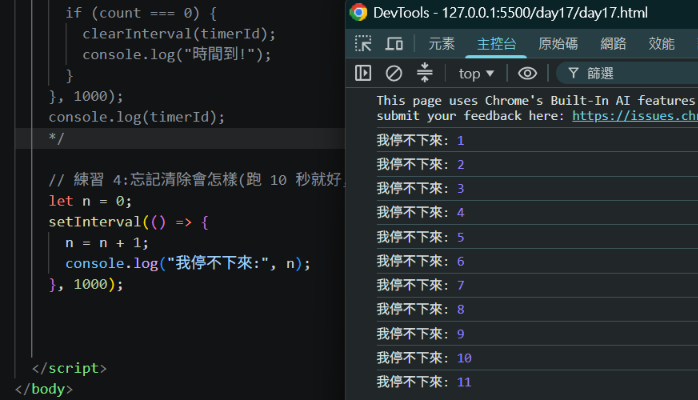Switch to the 效能 tab
This screenshot has height=400, width=698.
pyautogui.click(x=661, y=44)
